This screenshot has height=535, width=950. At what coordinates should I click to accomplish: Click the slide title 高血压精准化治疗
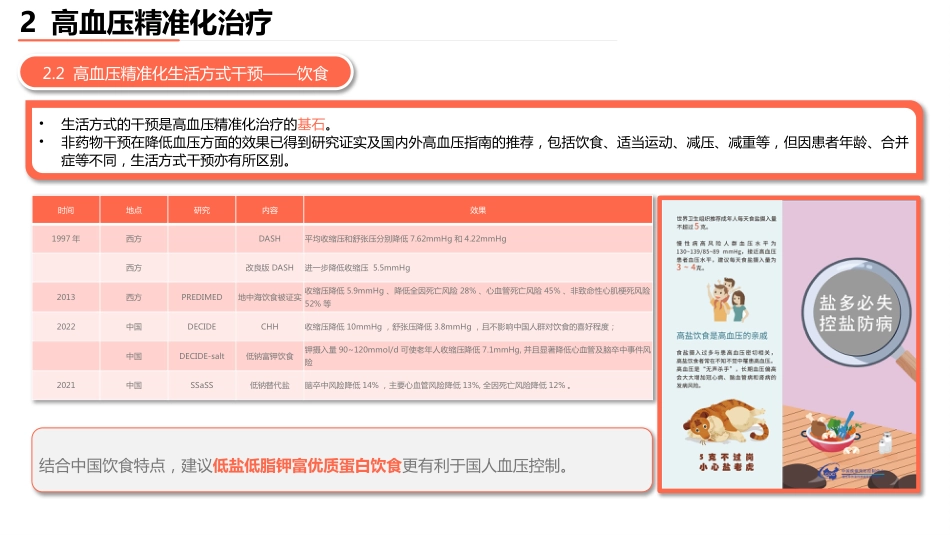(162, 23)
